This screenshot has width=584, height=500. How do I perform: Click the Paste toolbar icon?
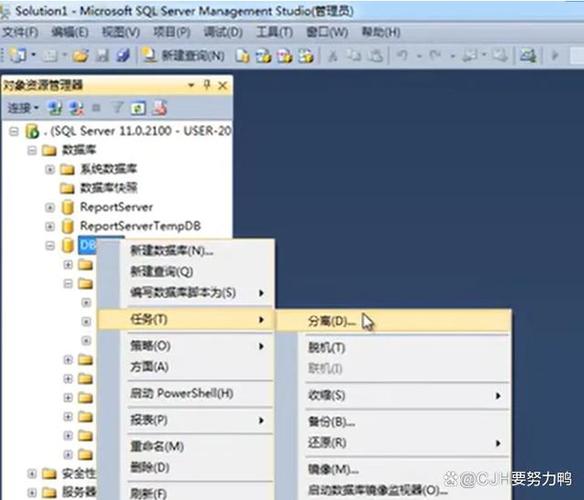(x=375, y=56)
